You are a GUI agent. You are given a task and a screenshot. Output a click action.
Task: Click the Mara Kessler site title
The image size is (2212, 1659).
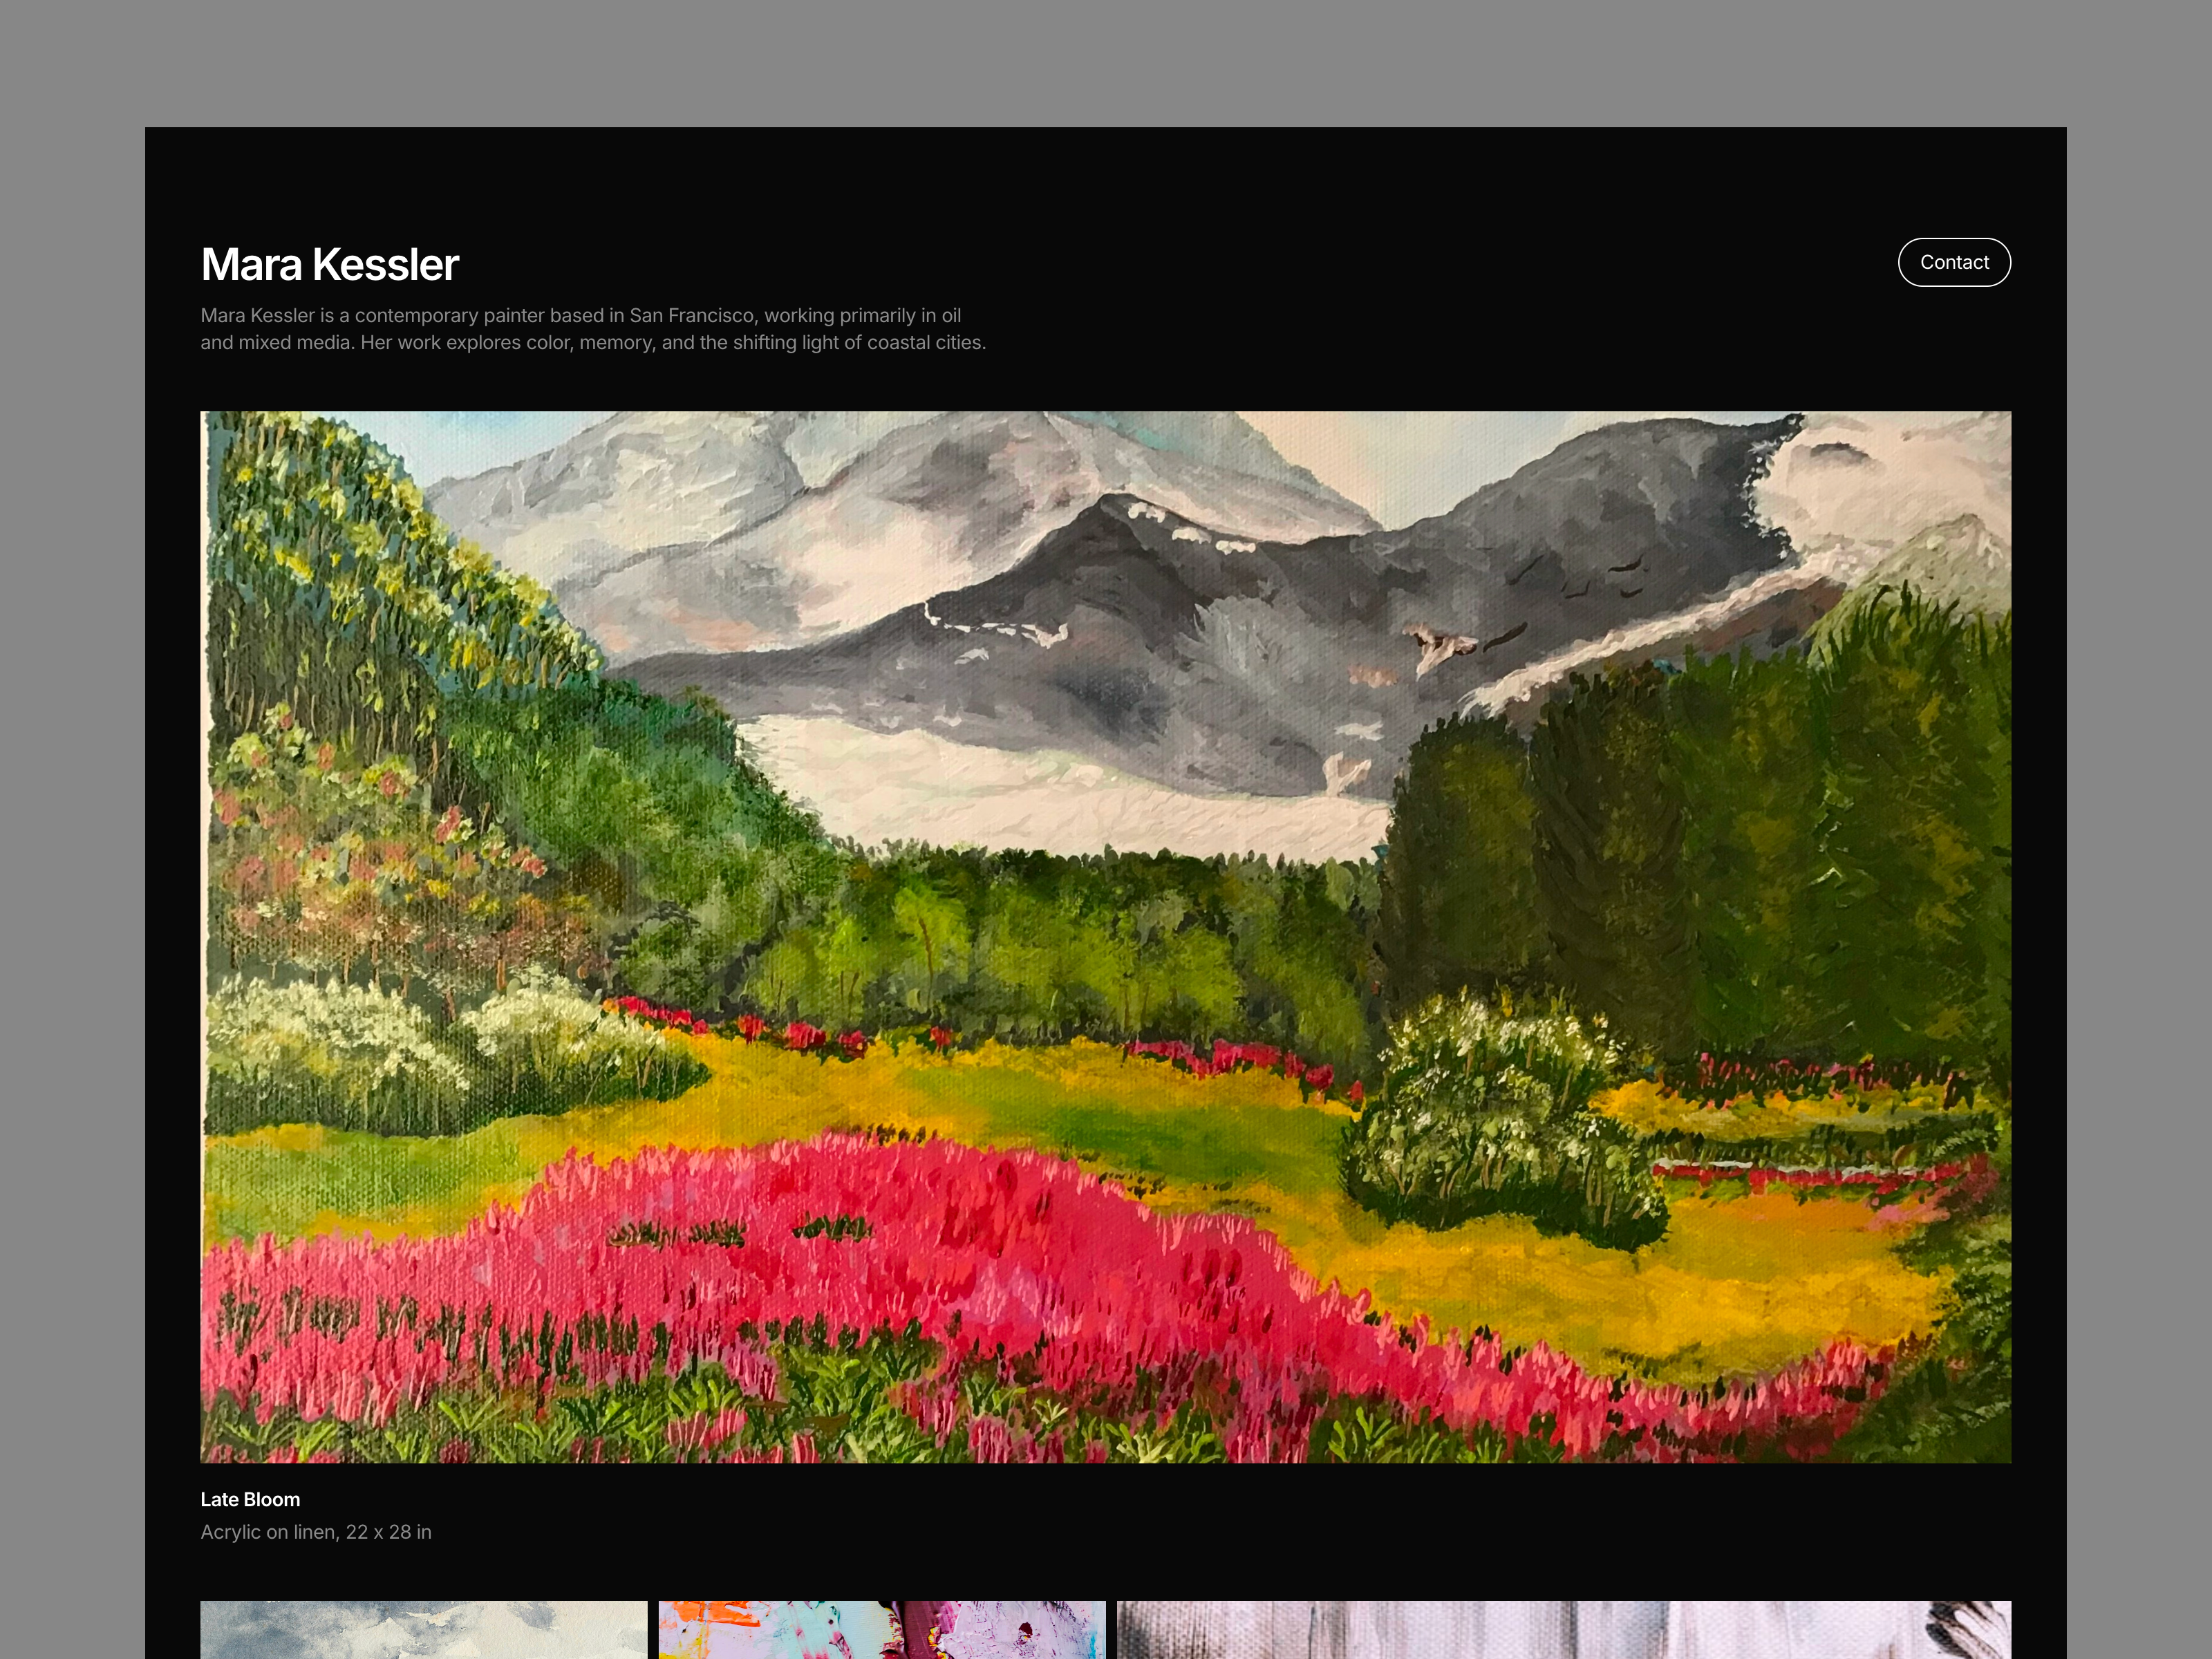pyautogui.click(x=330, y=265)
